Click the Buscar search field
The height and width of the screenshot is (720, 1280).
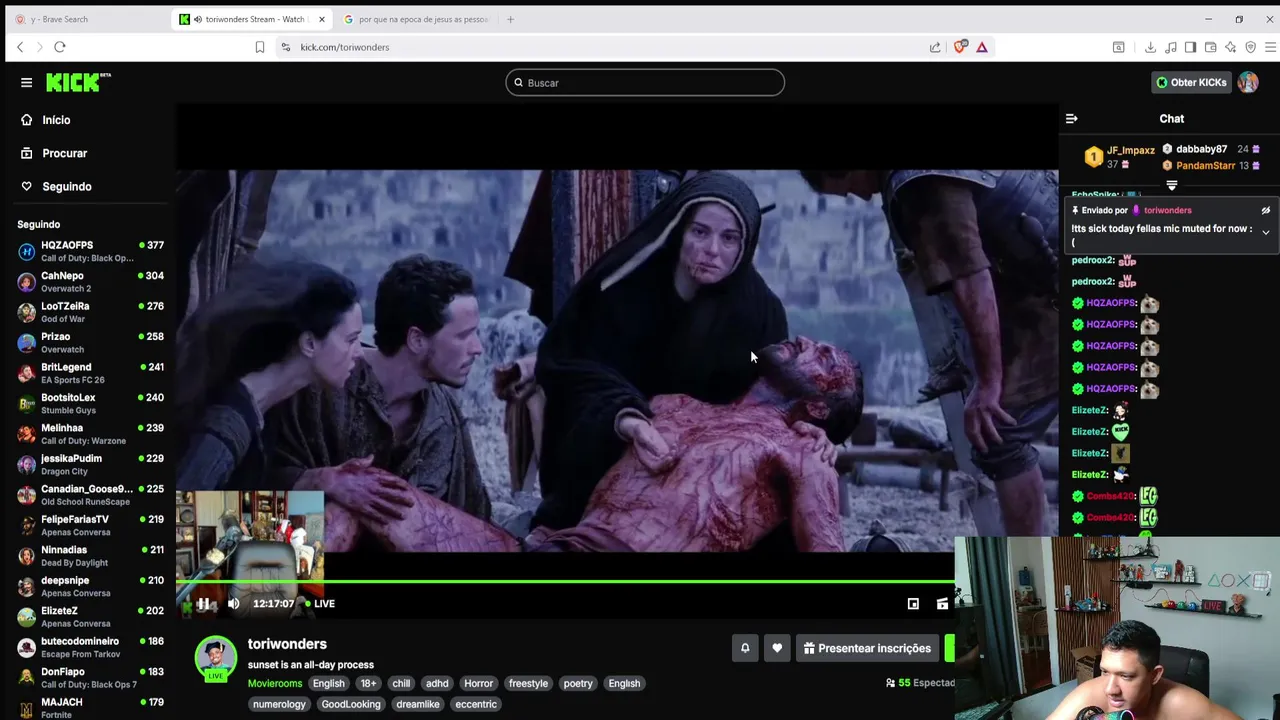645,83
